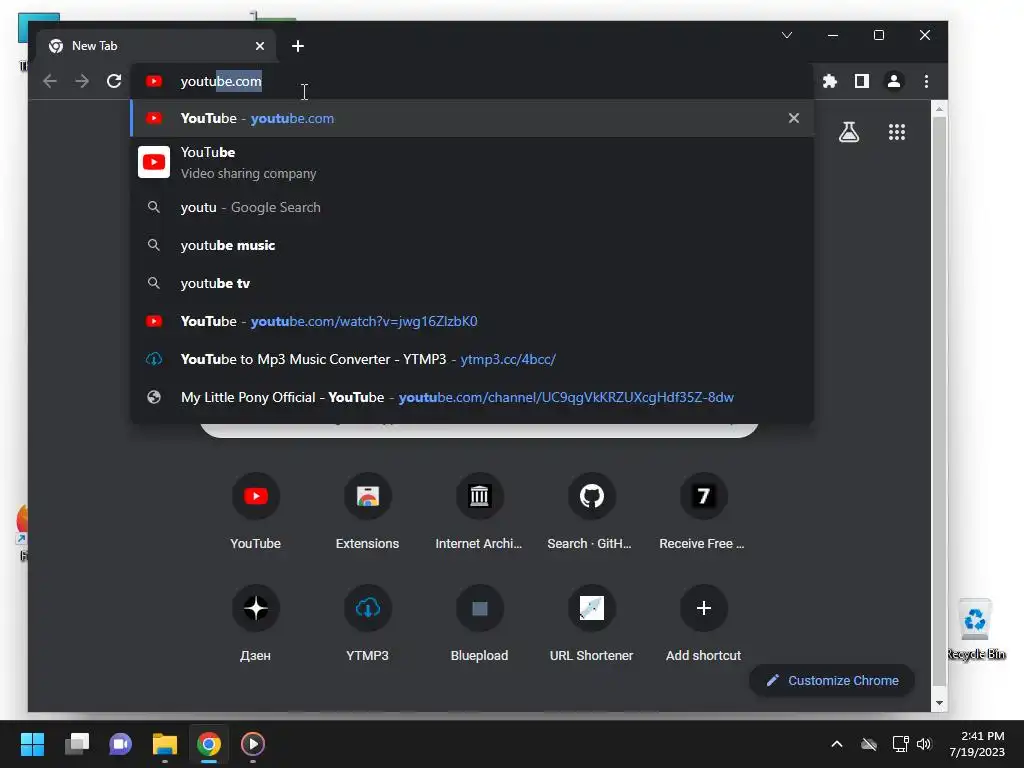The image size is (1024, 768).
Task: Toggle the side panel icon
Action: point(861,81)
